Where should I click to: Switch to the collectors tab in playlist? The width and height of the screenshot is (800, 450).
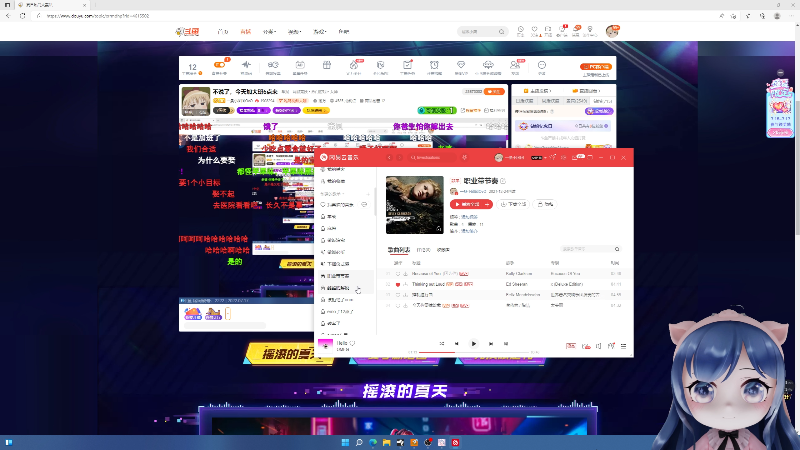click(443, 250)
